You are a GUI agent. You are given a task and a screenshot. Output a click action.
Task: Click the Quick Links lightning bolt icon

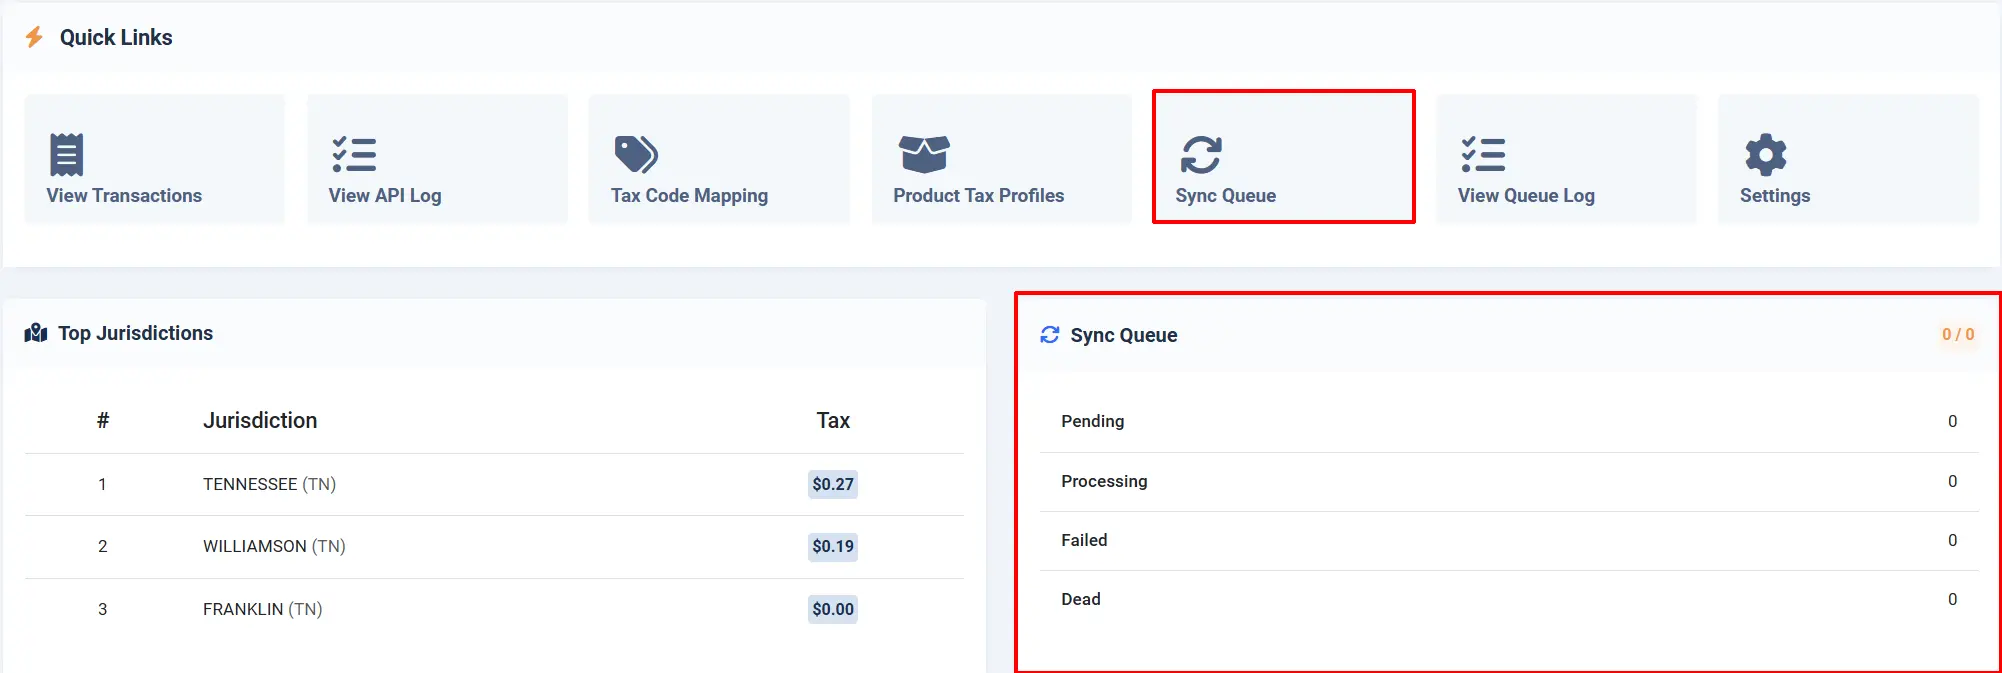[34, 37]
